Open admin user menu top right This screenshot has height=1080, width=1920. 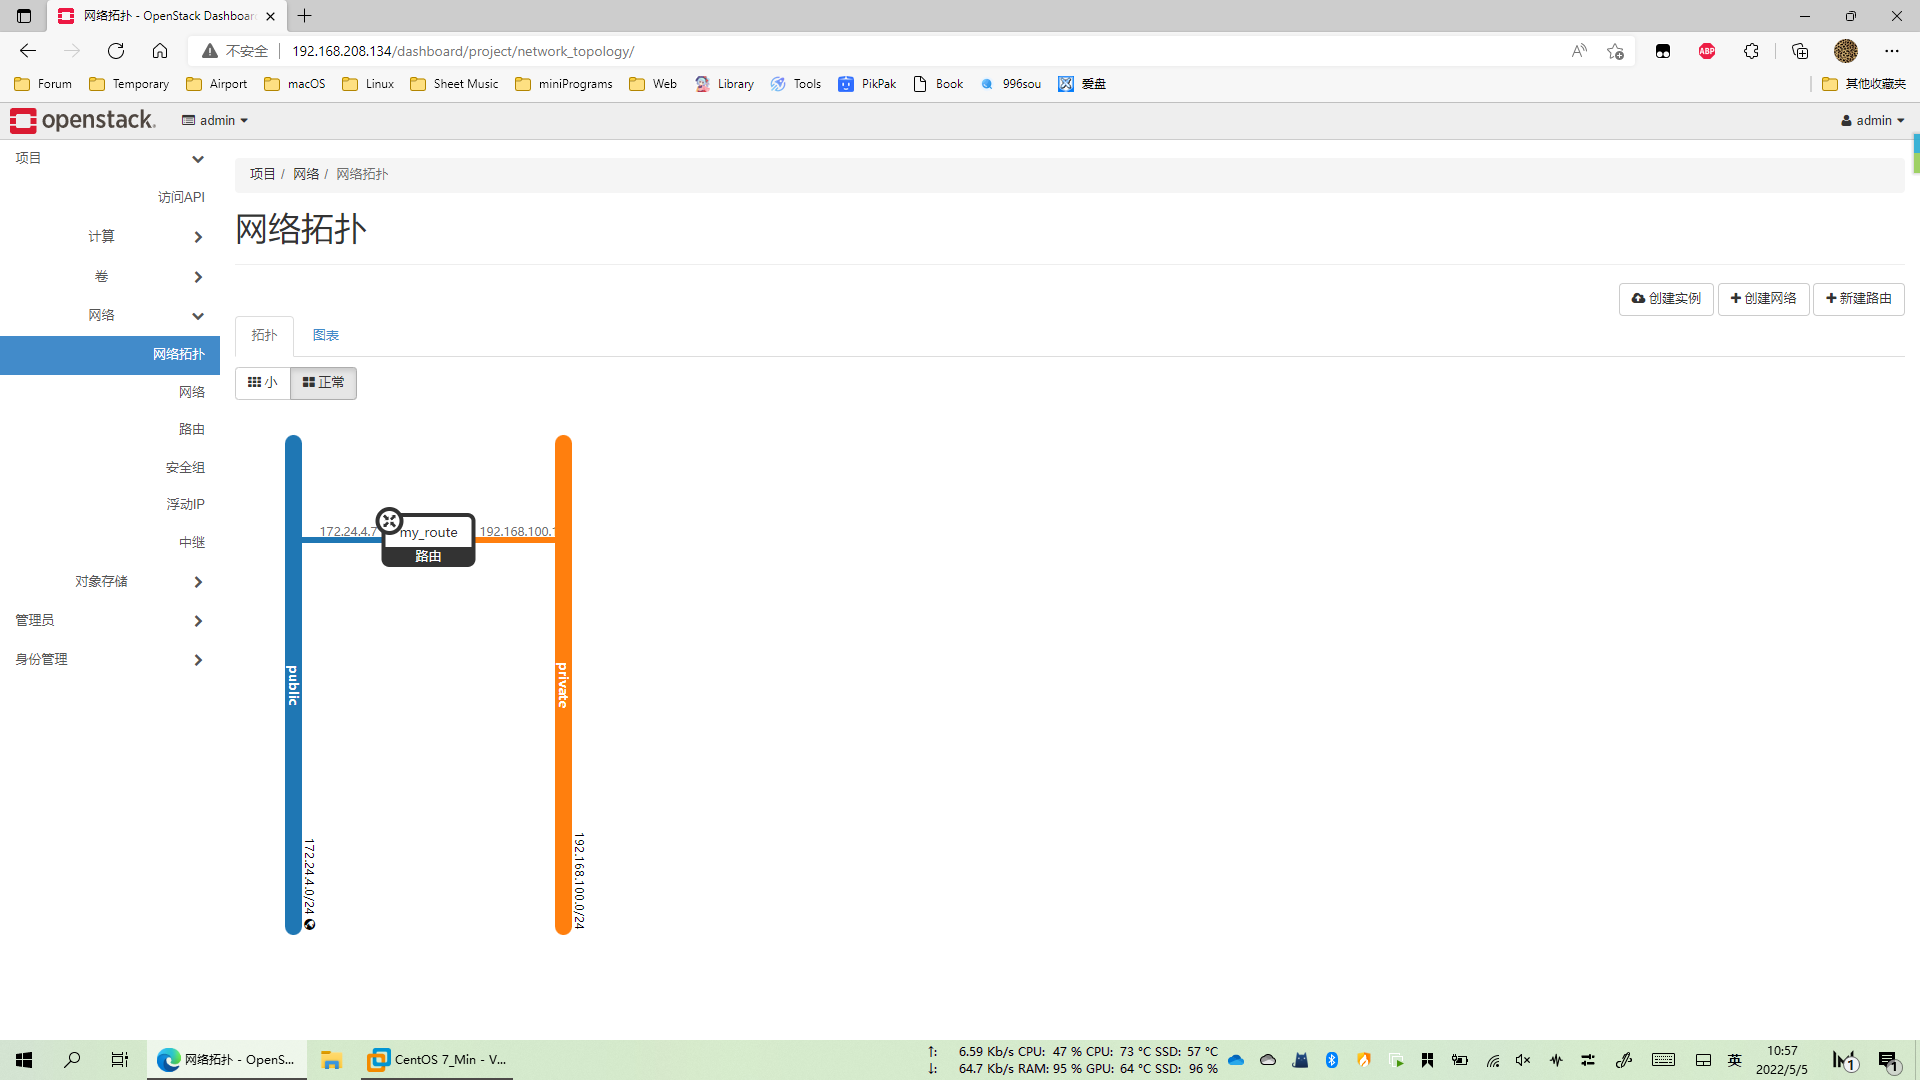tap(1872, 120)
